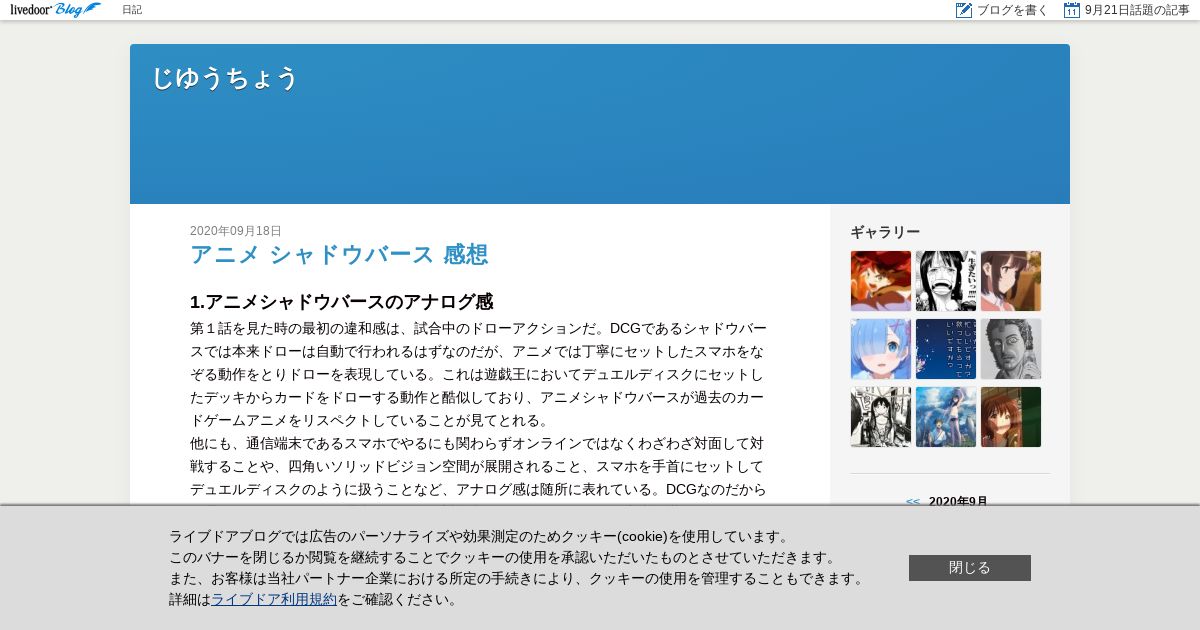Open article title アニメ シャドウバース 感想

pyautogui.click(x=339, y=254)
